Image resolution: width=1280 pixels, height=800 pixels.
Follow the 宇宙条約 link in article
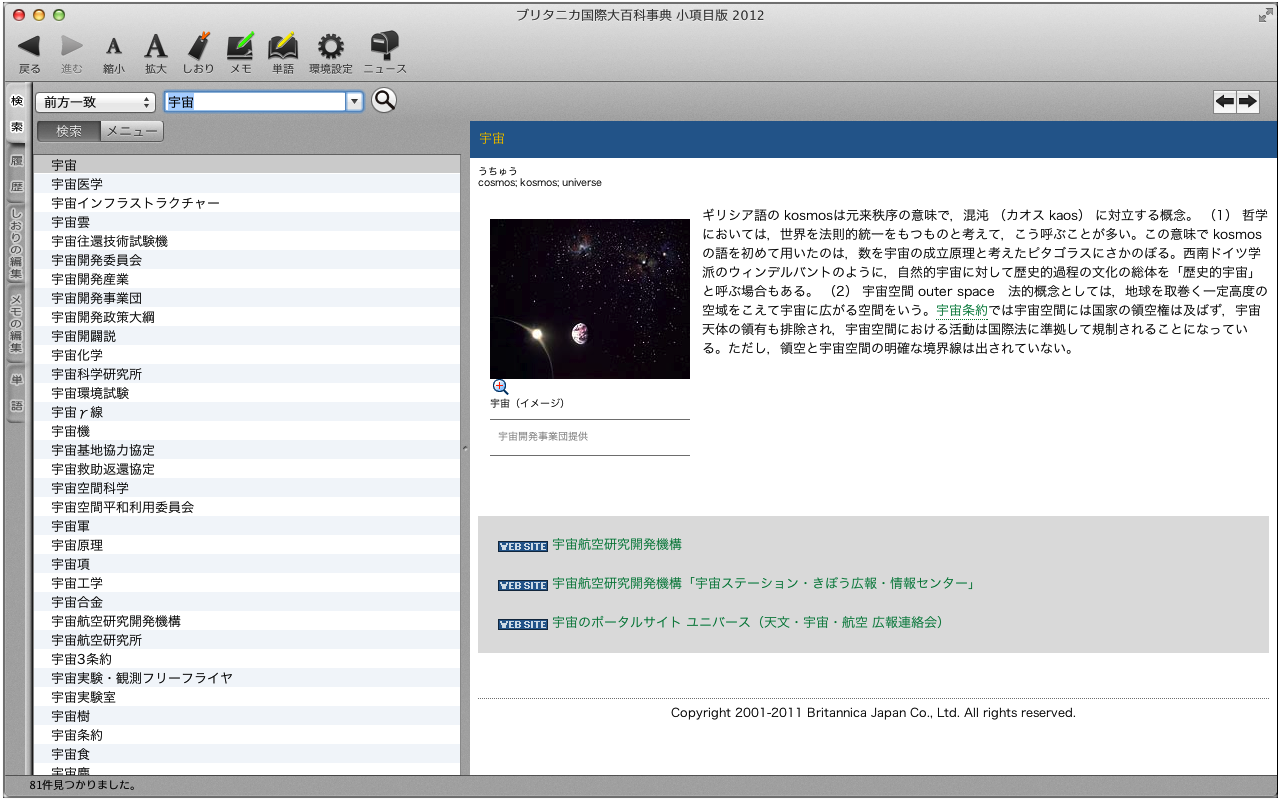pyautogui.click(x=961, y=311)
